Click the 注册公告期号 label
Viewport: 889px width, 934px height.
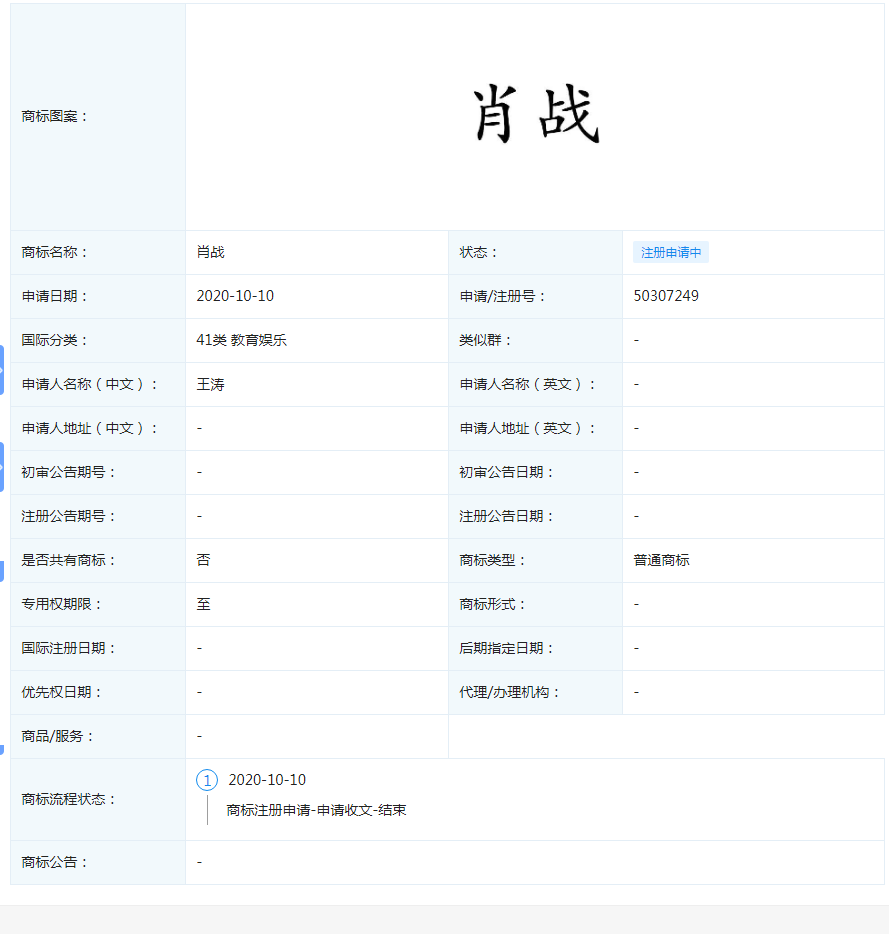pyautogui.click(x=69, y=516)
